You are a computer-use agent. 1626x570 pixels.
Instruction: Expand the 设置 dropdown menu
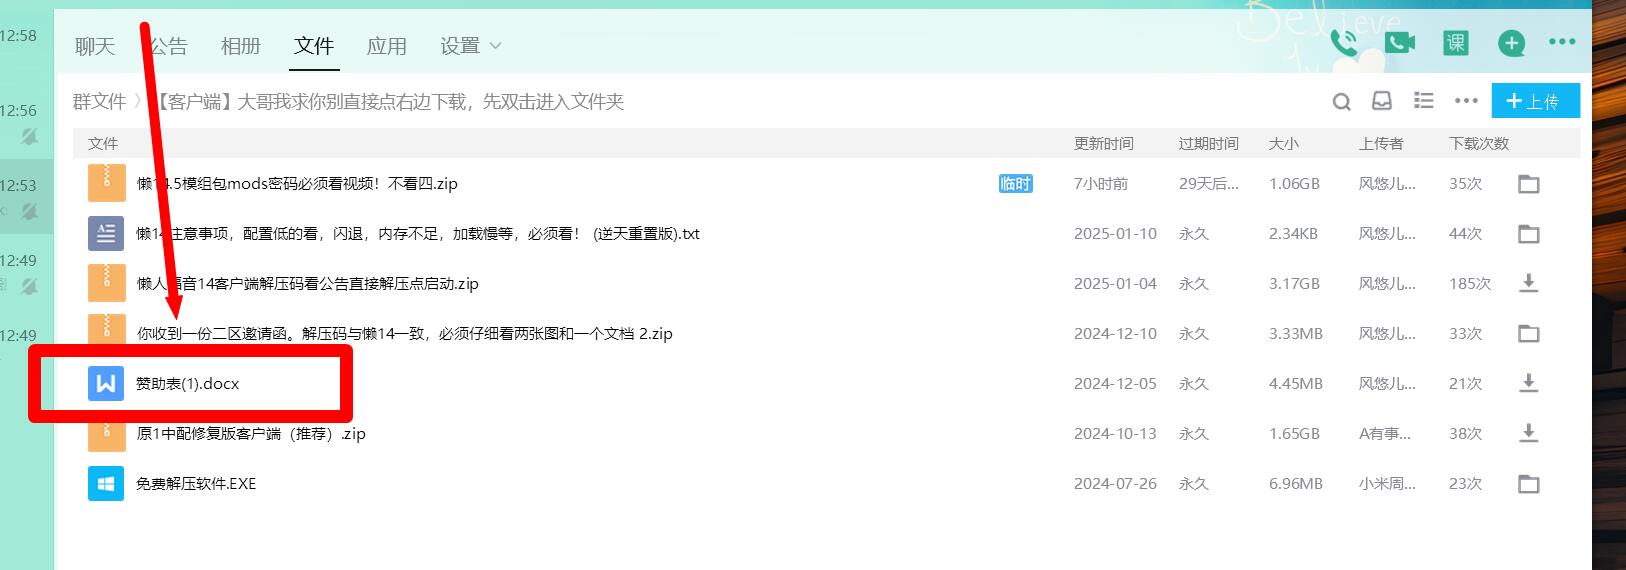point(470,46)
